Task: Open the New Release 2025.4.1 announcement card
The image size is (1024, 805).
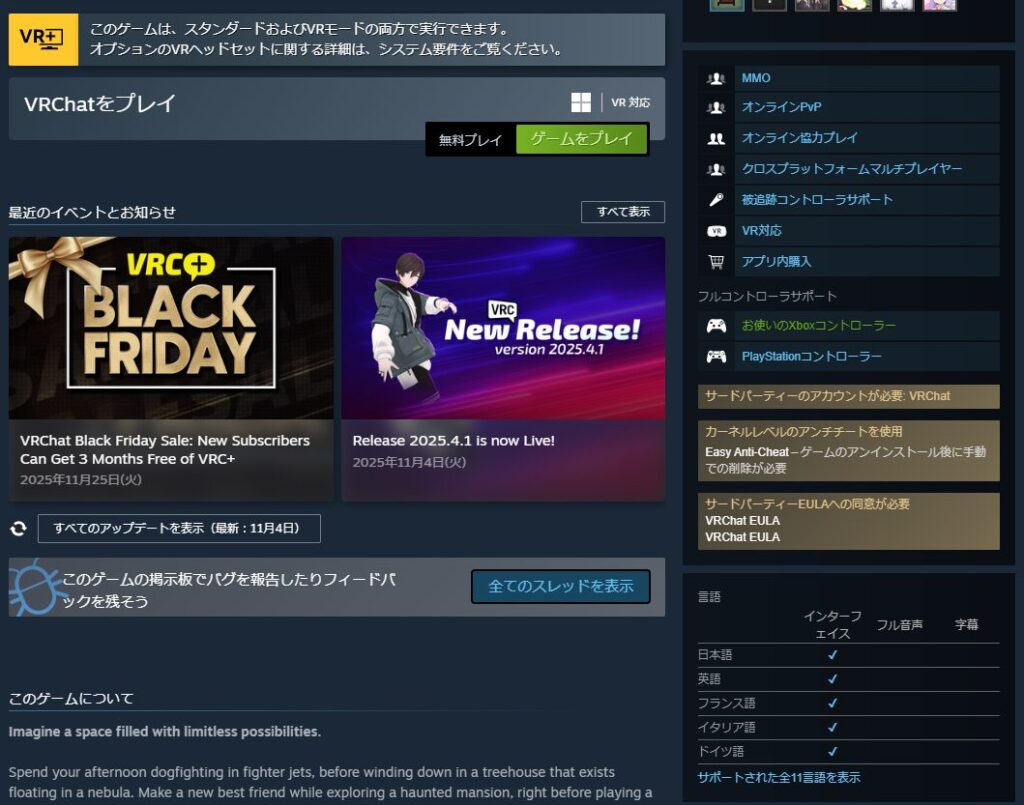Action: pyautogui.click(x=504, y=369)
